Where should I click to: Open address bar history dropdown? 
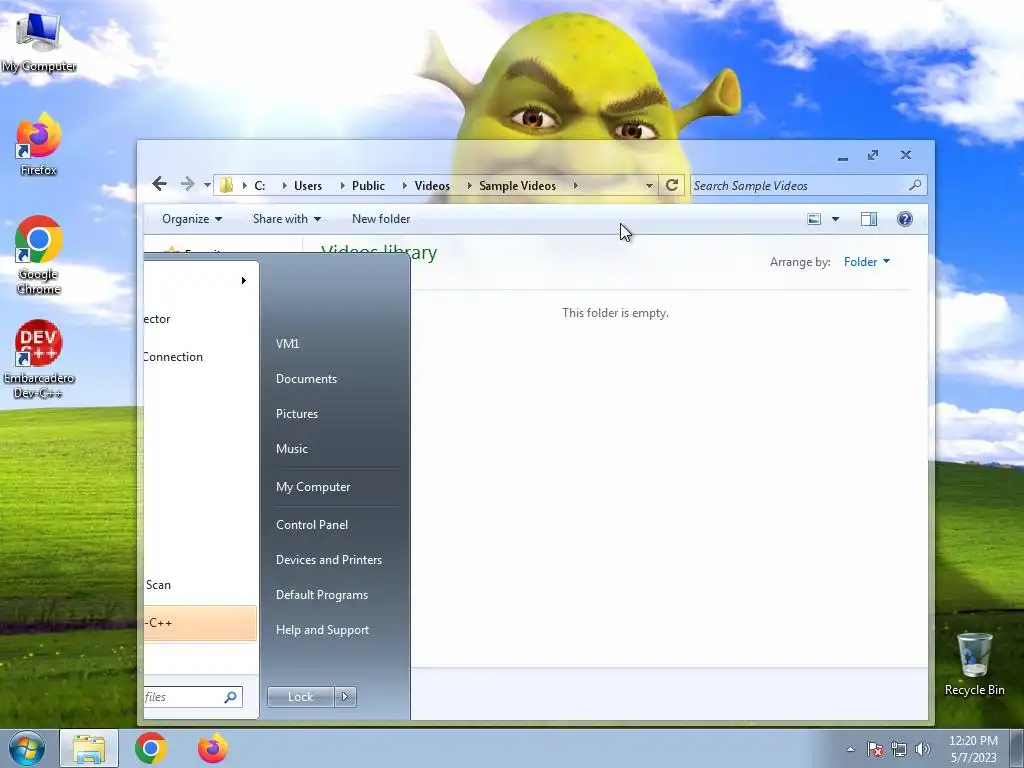click(x=649, y=185)
